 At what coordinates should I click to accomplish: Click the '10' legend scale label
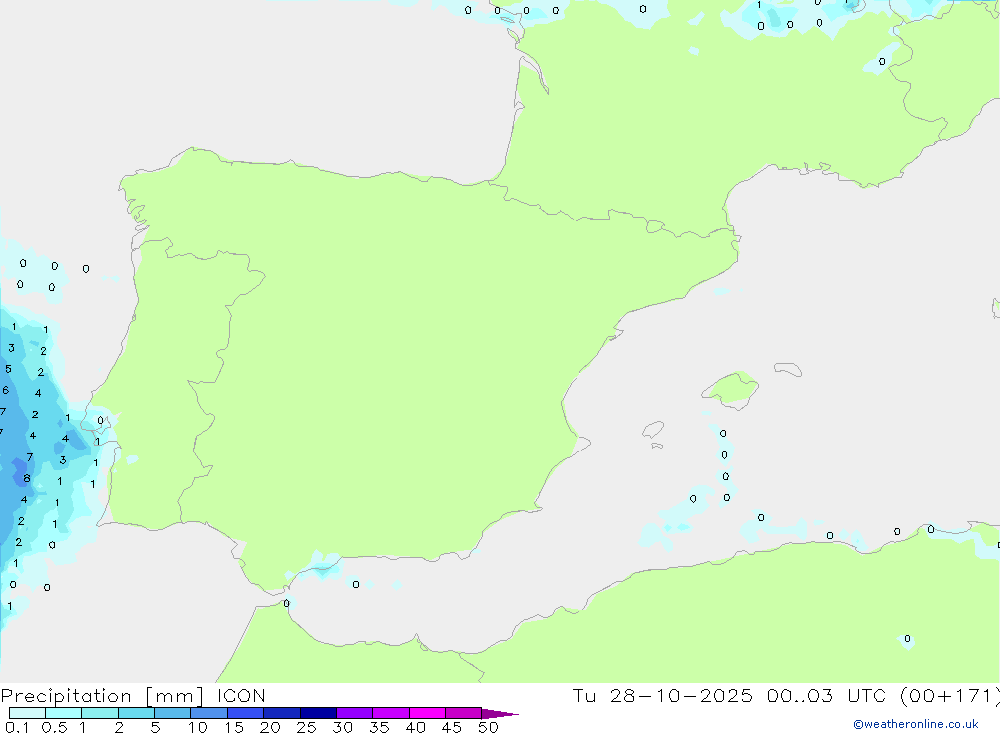pos(198,727)
